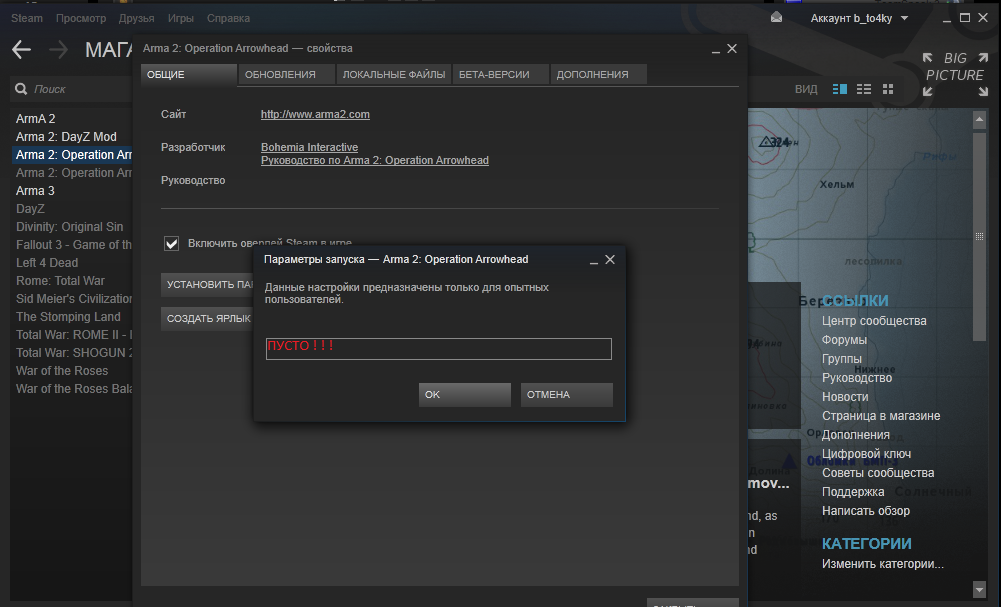Select Arma 2: DayZ Mod in library
Viewport: 1001px width, 607px height.
[66, 137]
